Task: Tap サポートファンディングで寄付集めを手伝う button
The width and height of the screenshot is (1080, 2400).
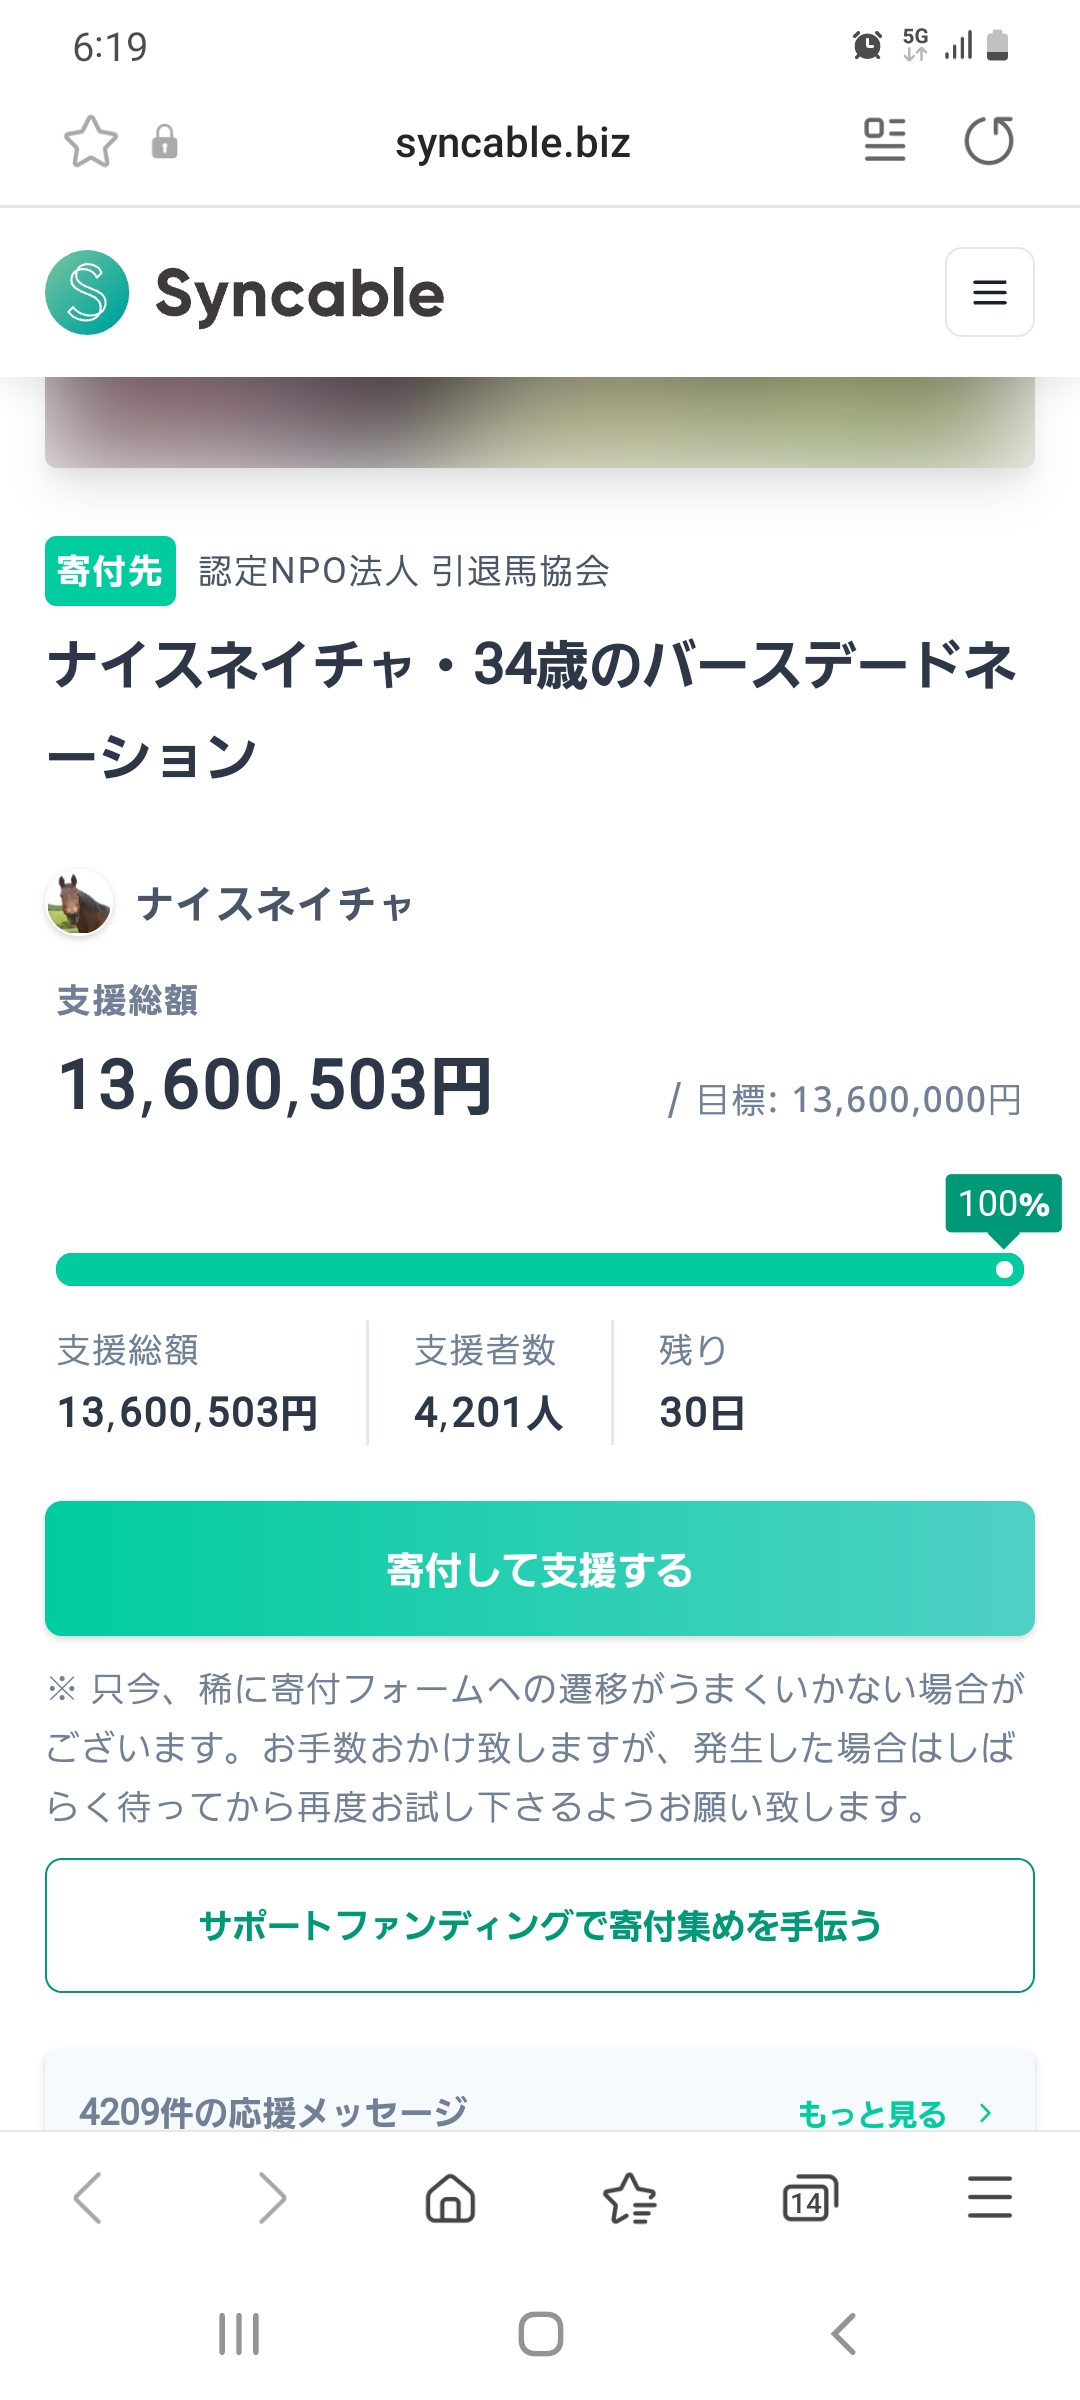Action: (540, 1925)
